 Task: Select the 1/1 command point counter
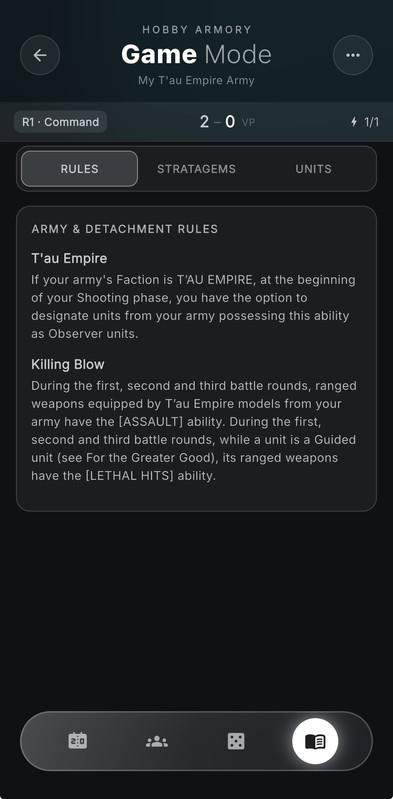(x=371, y=122)
